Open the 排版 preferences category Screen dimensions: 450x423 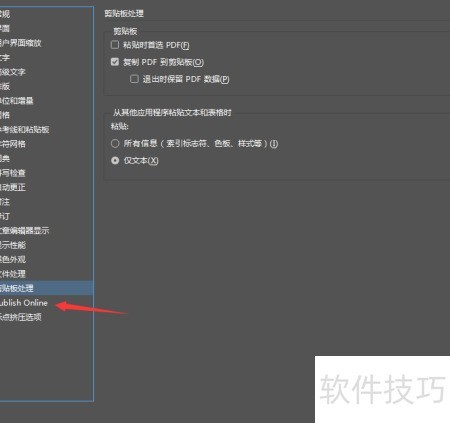tap(46, 86)
